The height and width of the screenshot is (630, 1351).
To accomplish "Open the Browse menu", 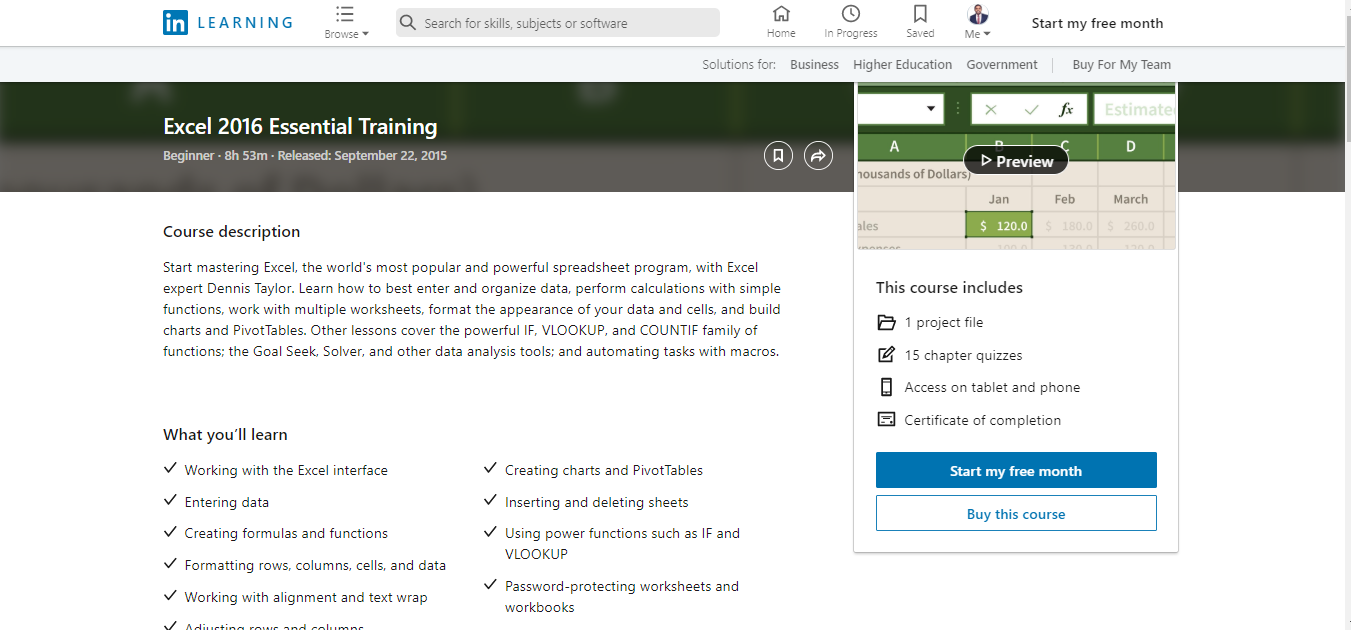I will coord(346,23).
